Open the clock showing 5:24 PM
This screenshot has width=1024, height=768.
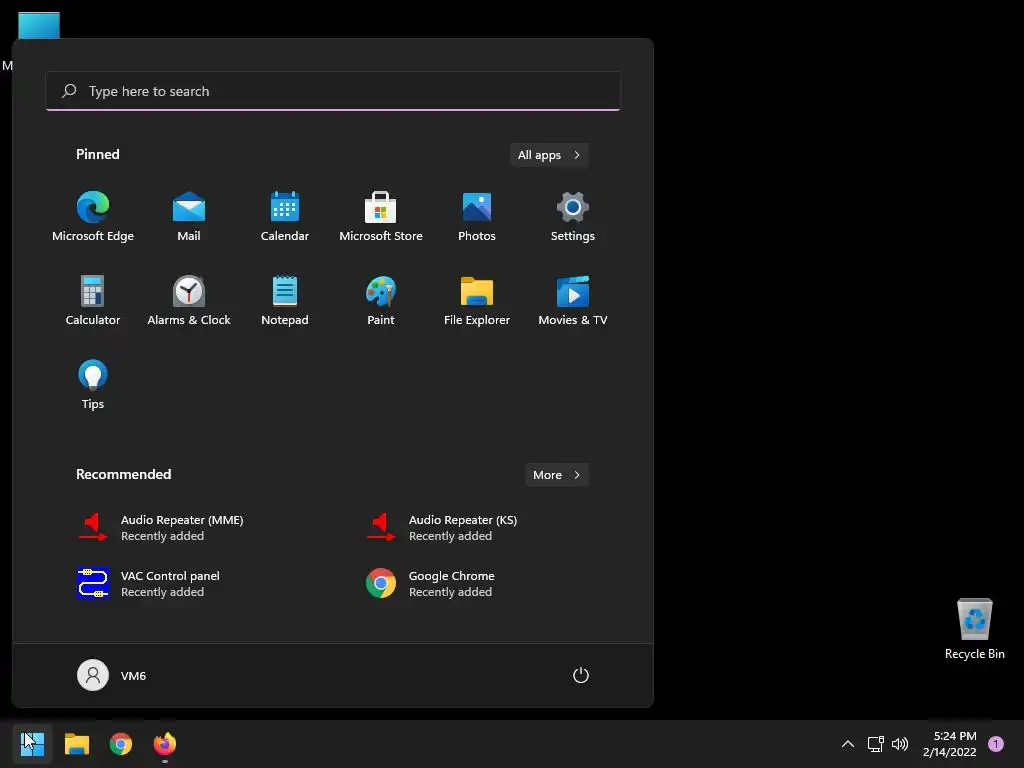950,744
